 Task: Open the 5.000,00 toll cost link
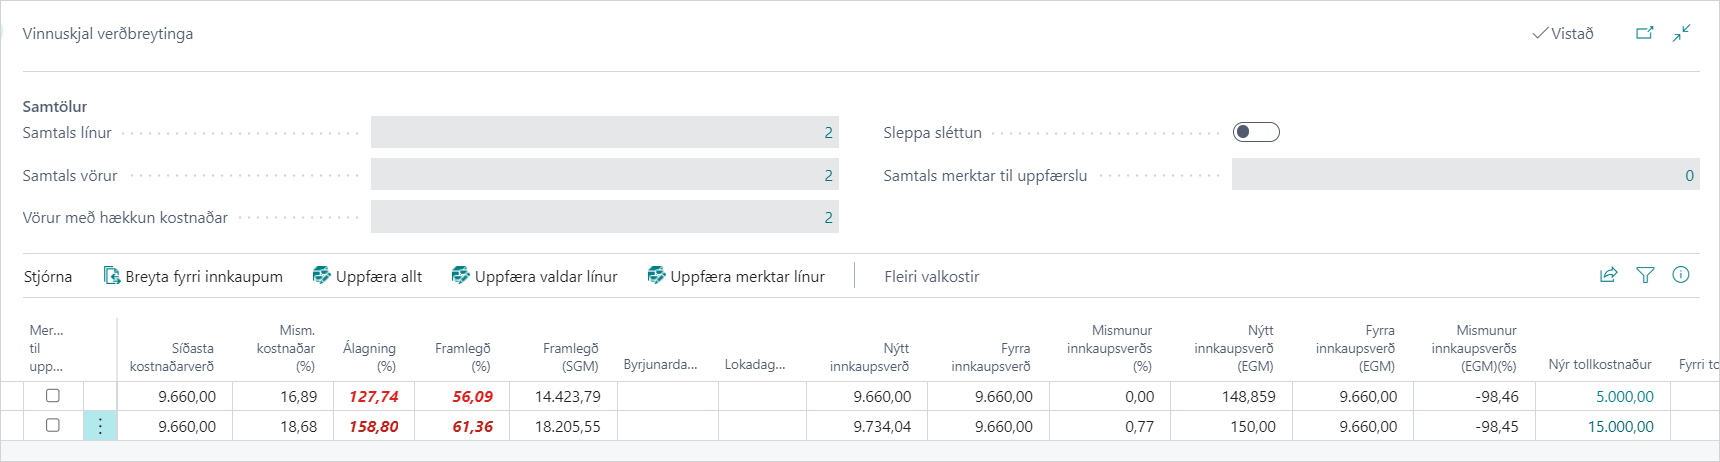1624,397
